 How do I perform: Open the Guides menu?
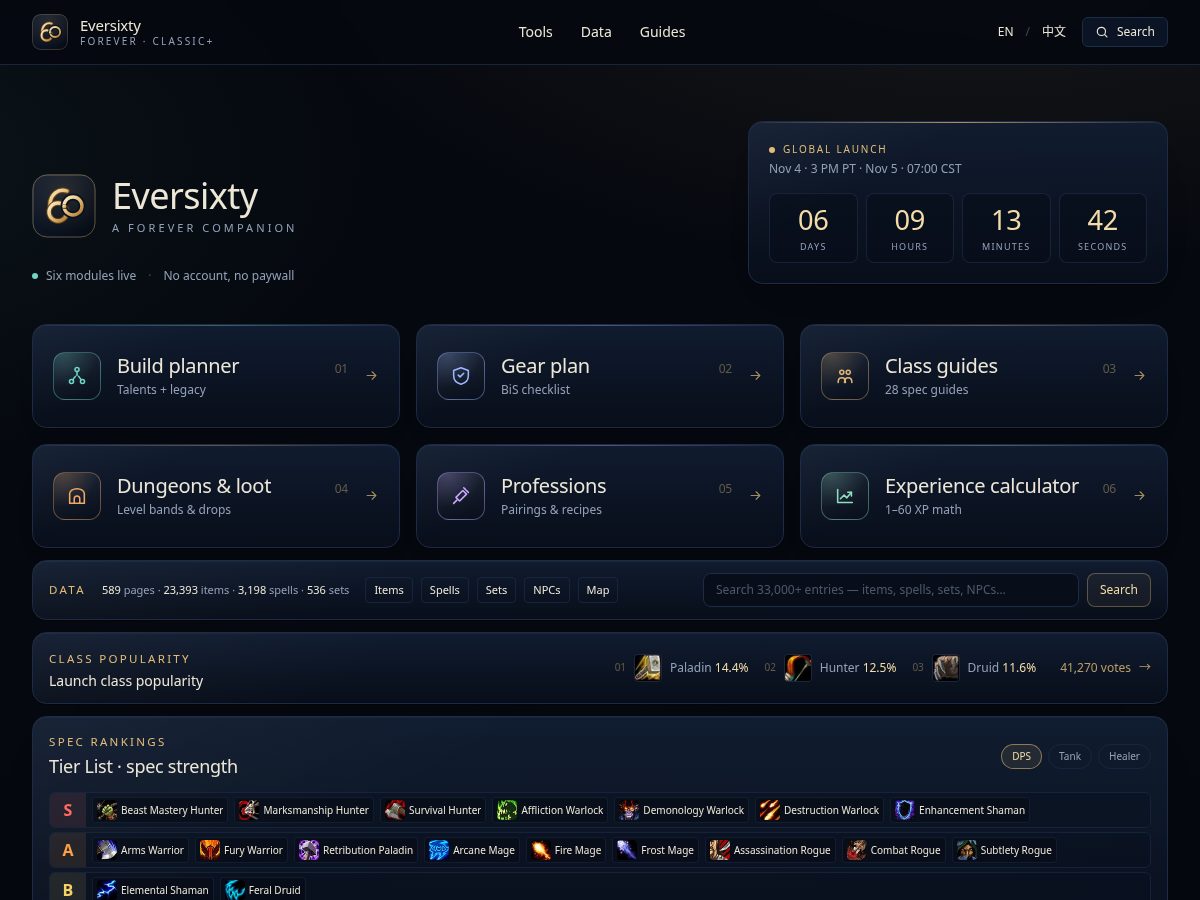[663, 32]
